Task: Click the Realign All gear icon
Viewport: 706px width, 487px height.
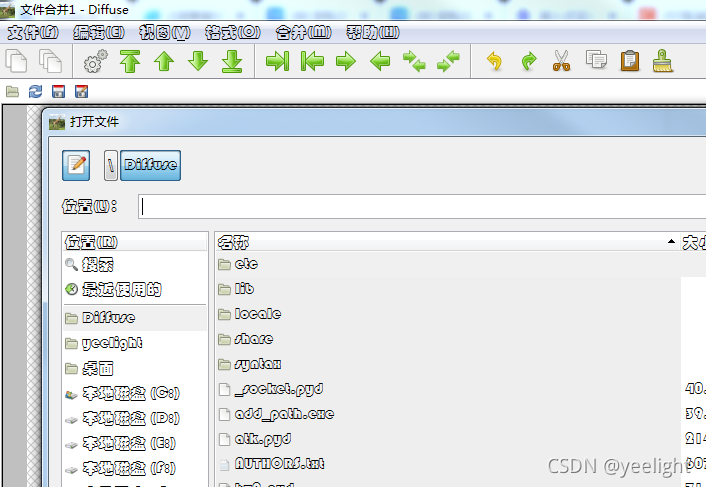Action: click(95, 61)
